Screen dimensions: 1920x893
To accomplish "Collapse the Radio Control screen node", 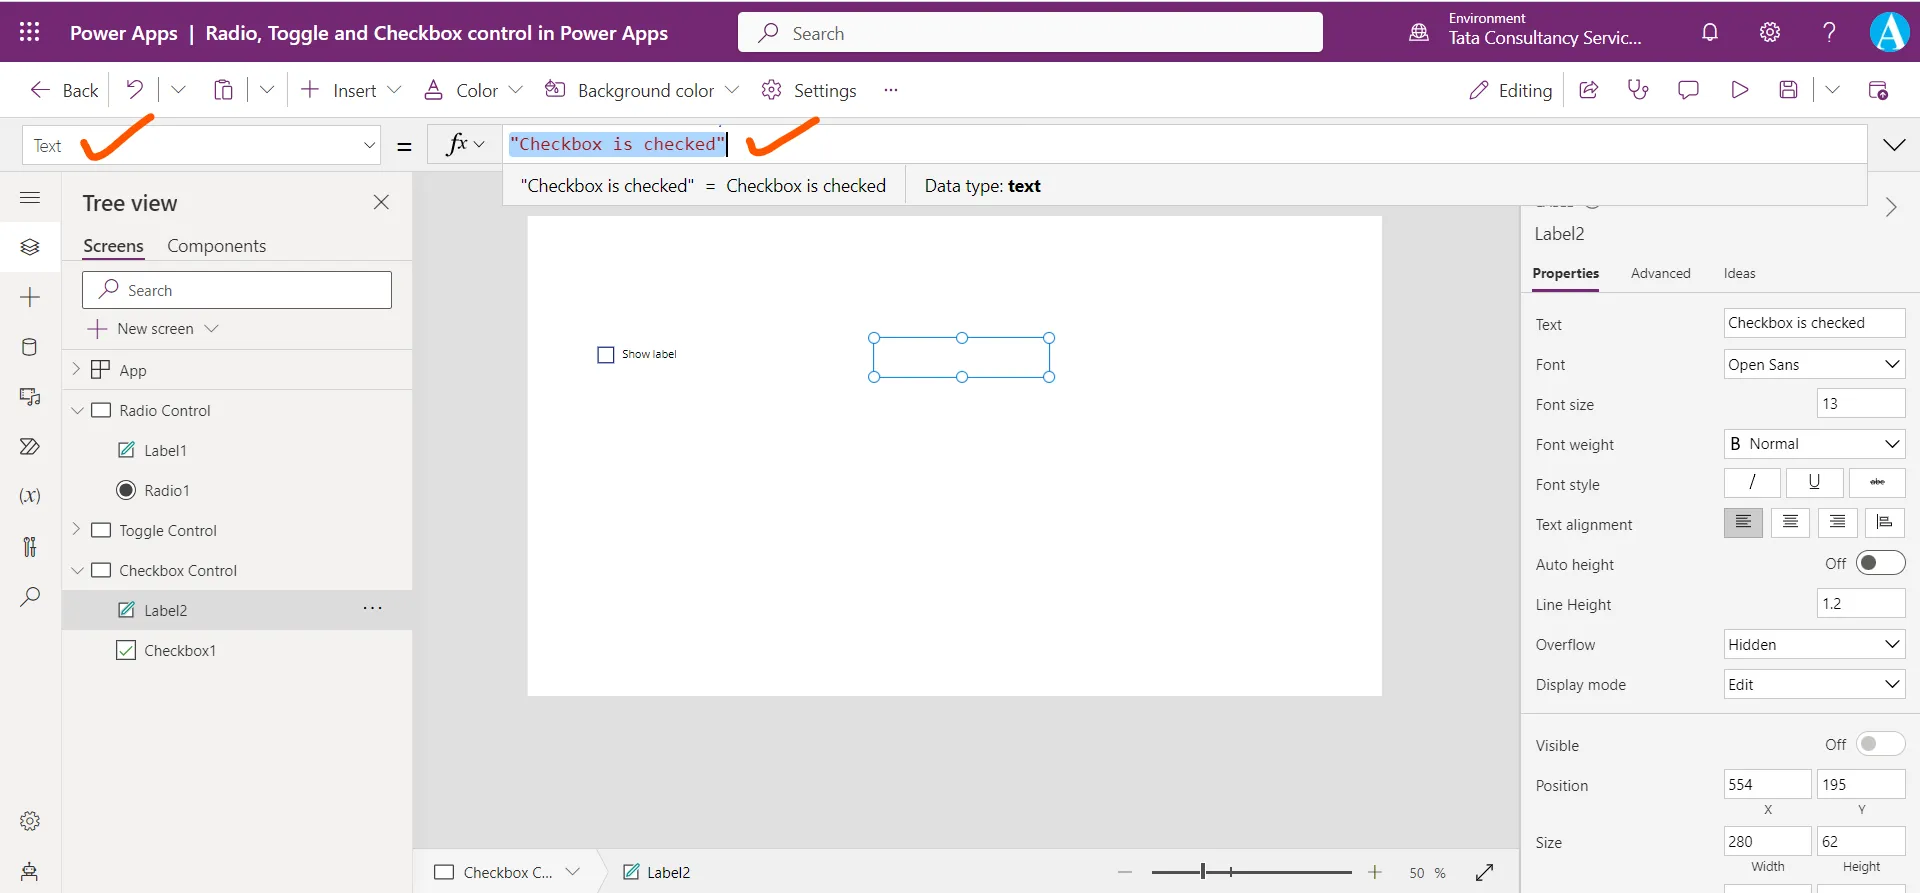I will click(76, 410).
